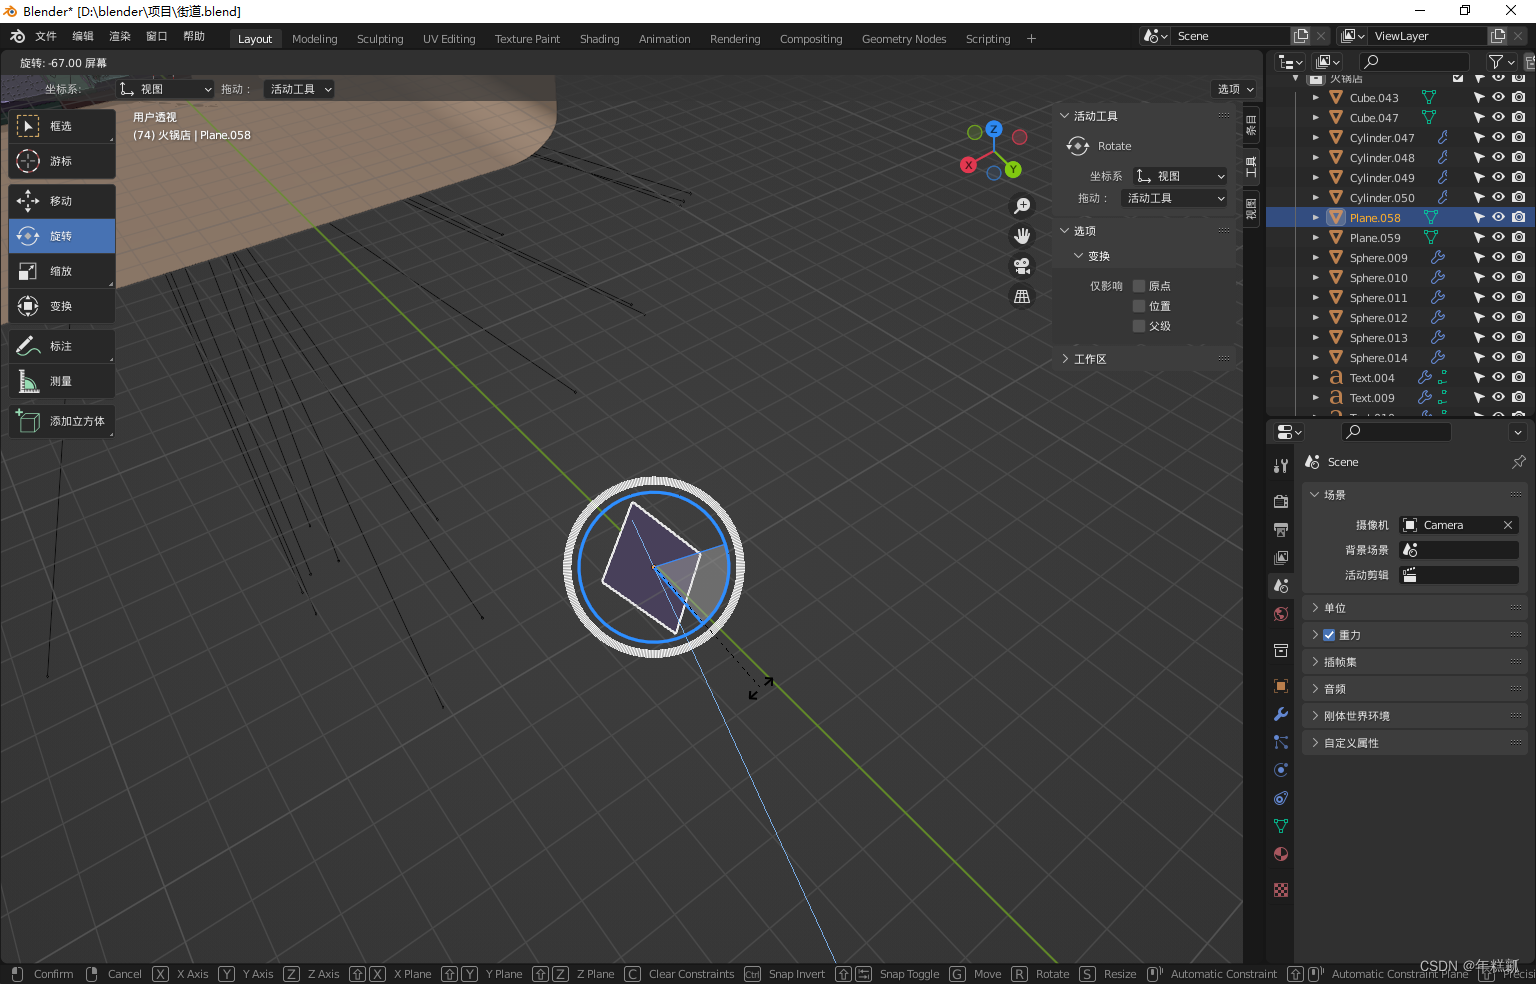Open the 编辑 menu

point(82,35)
